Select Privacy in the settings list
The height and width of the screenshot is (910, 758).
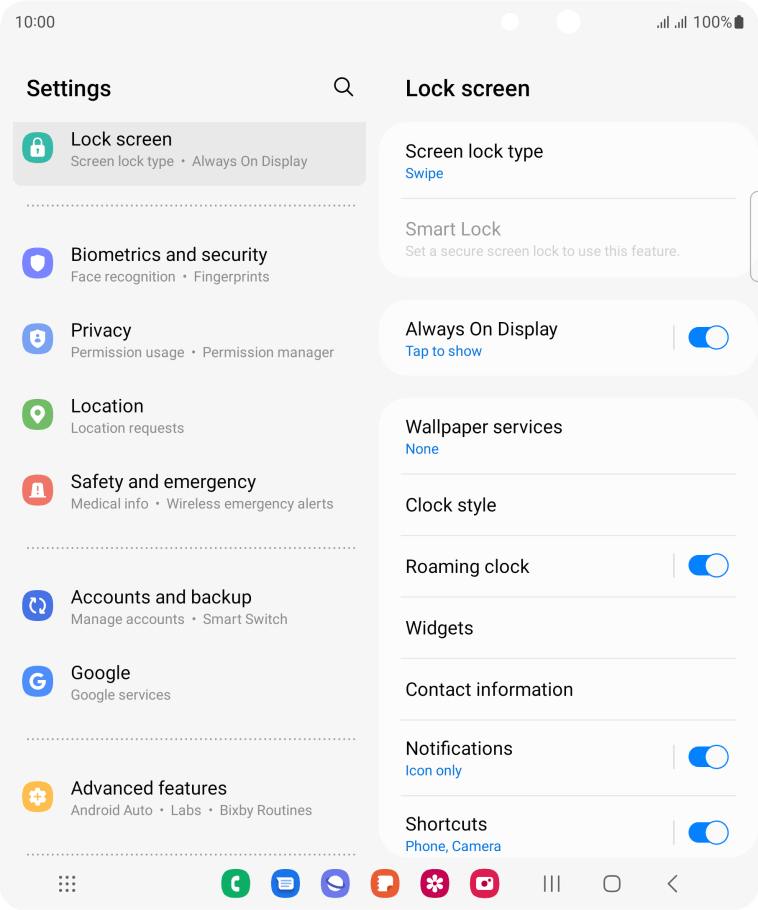click(189, 340)
